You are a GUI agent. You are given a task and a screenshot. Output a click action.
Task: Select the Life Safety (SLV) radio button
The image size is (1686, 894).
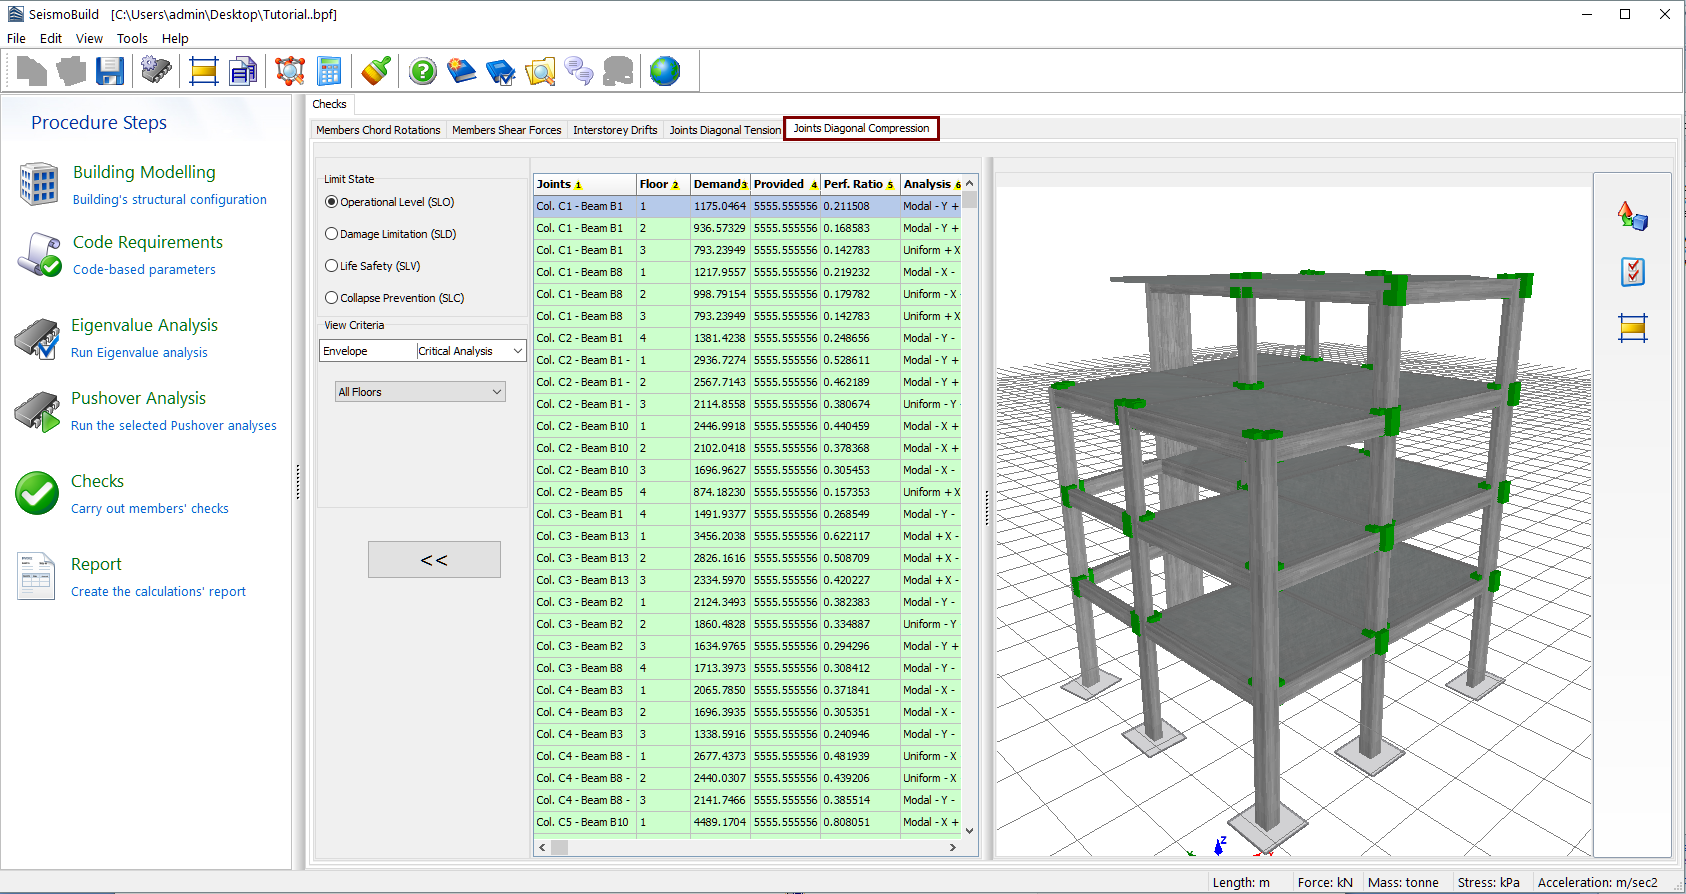click(x=332, y=266)
